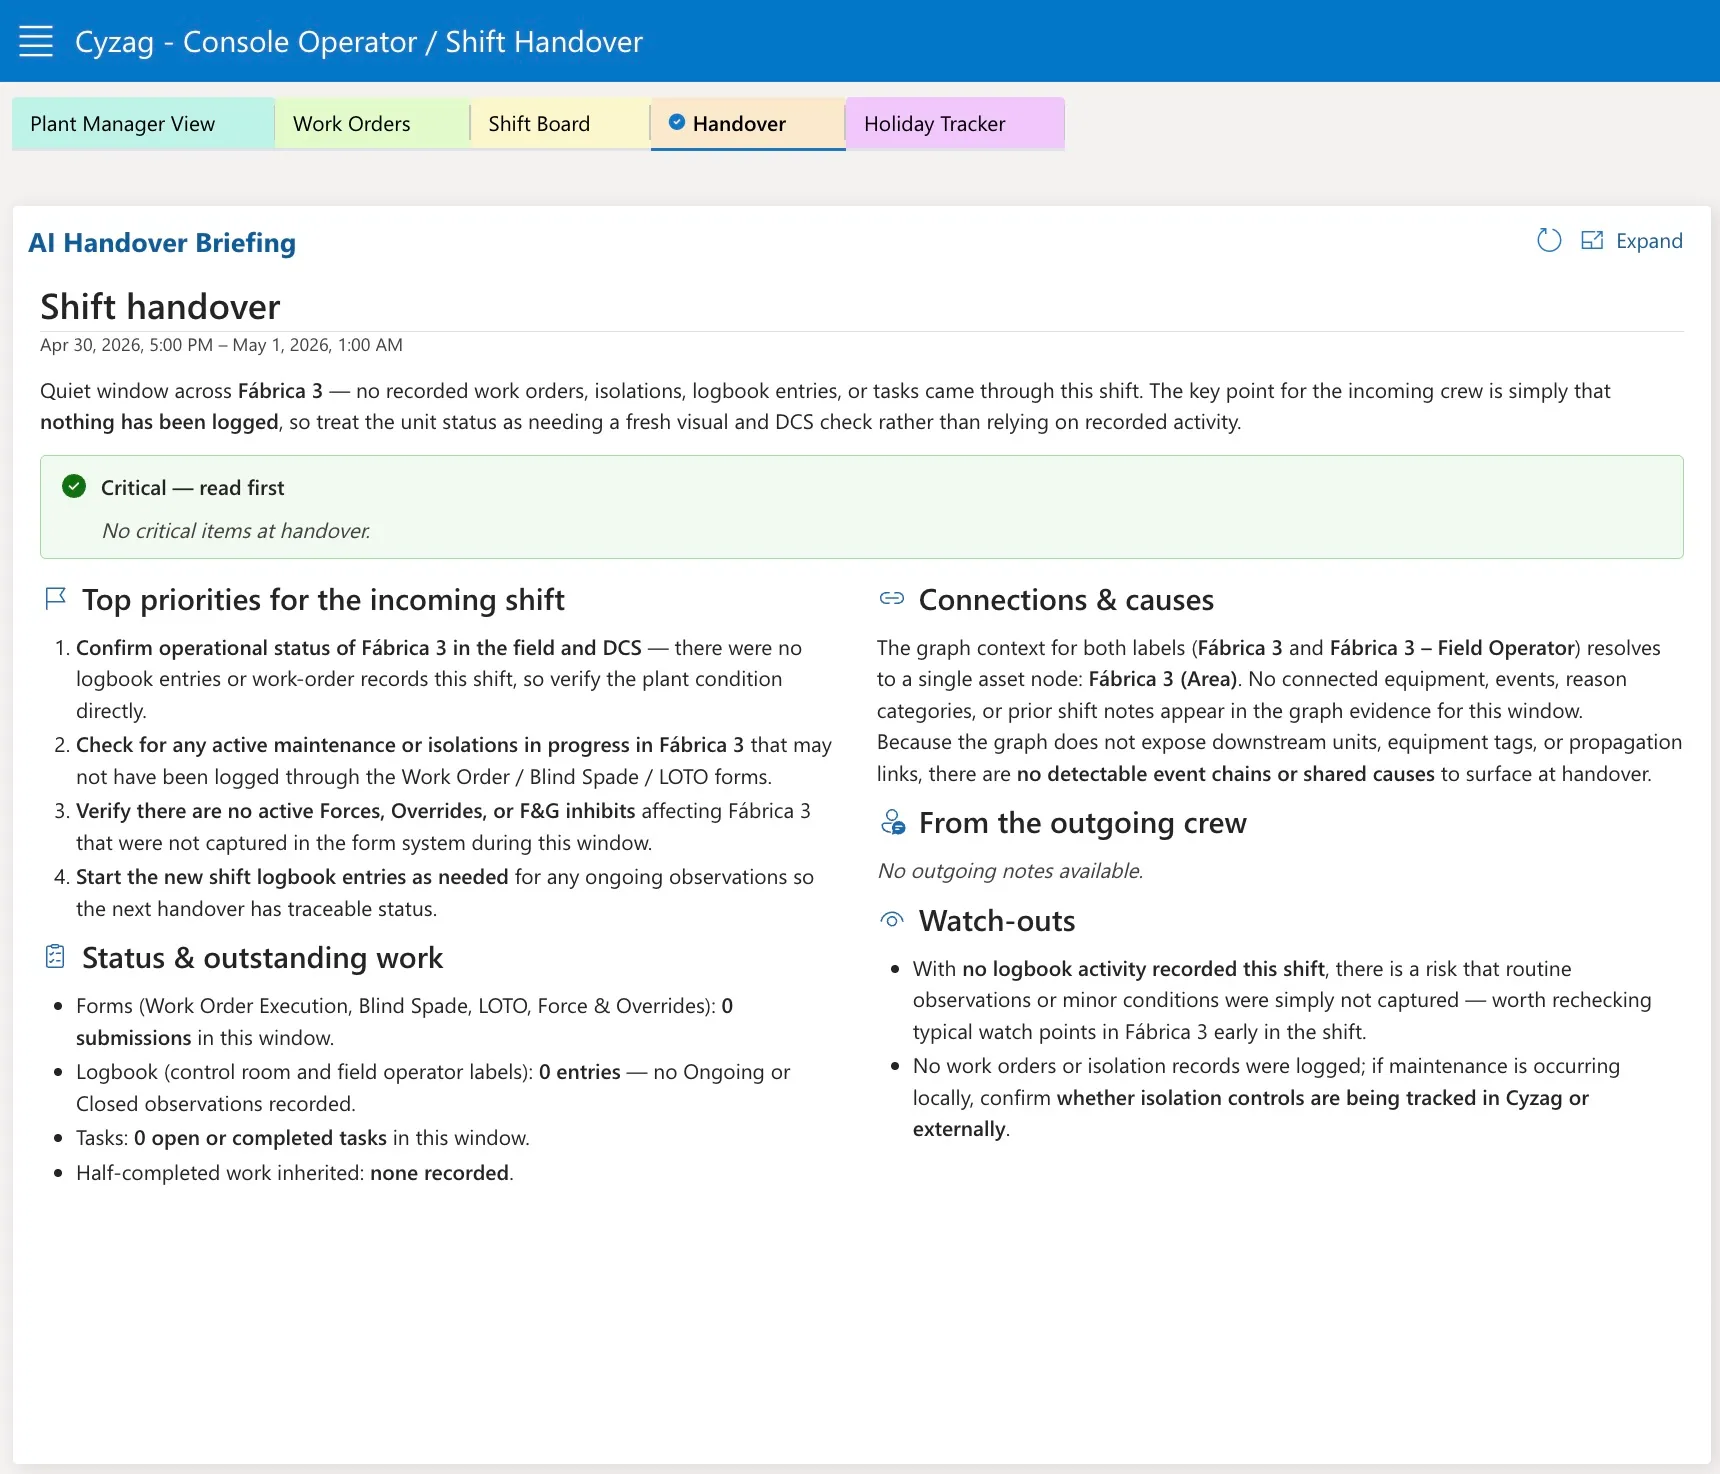This screenshot has height=1474, width=1720.
Task: Click the 'Watch-outs' heading
Action: point(997,920)
